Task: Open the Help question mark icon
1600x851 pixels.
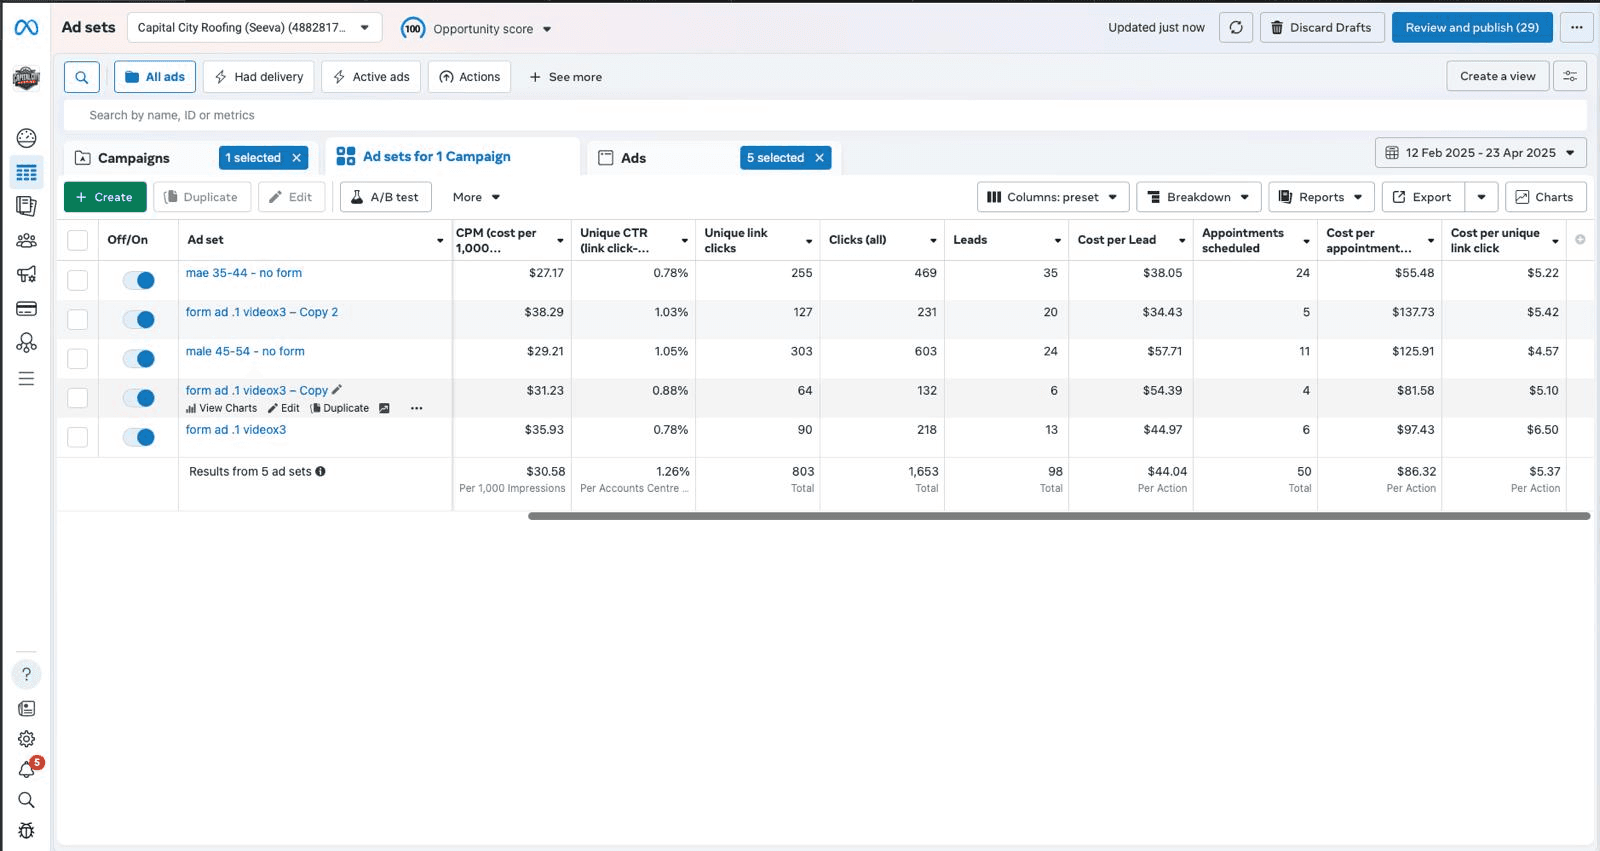Action: (27, 674)
